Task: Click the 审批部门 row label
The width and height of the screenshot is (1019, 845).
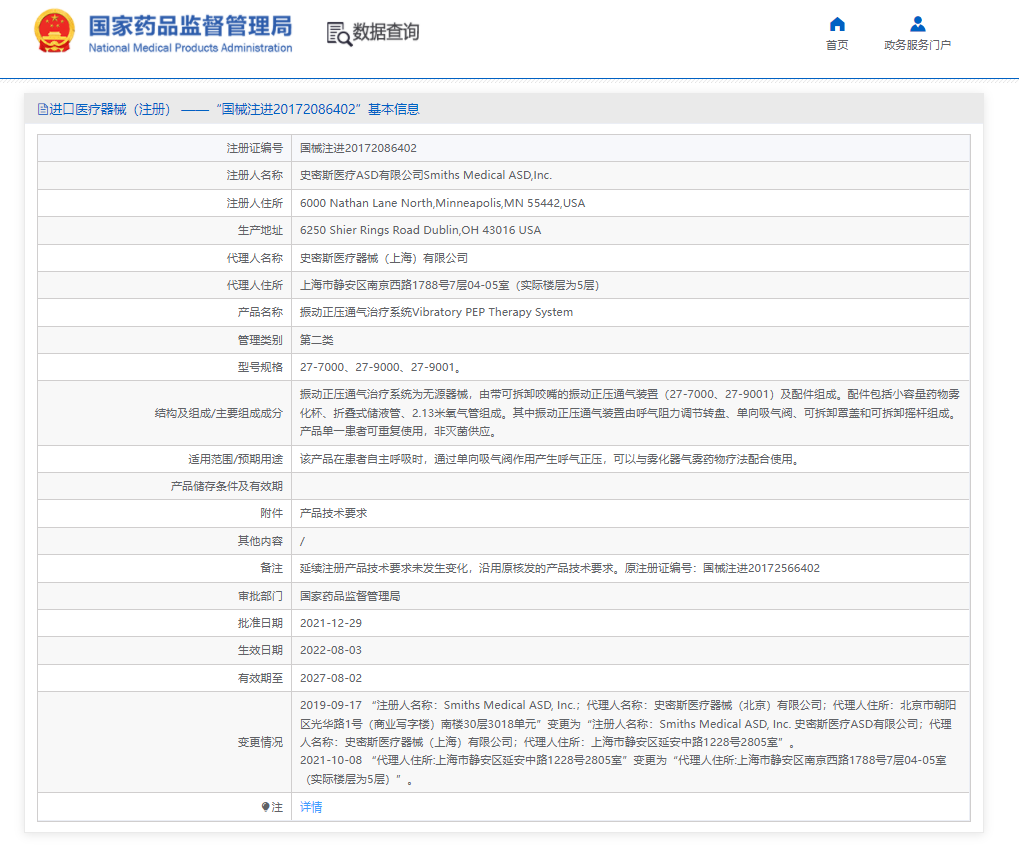Action: (x=260, y=596)
